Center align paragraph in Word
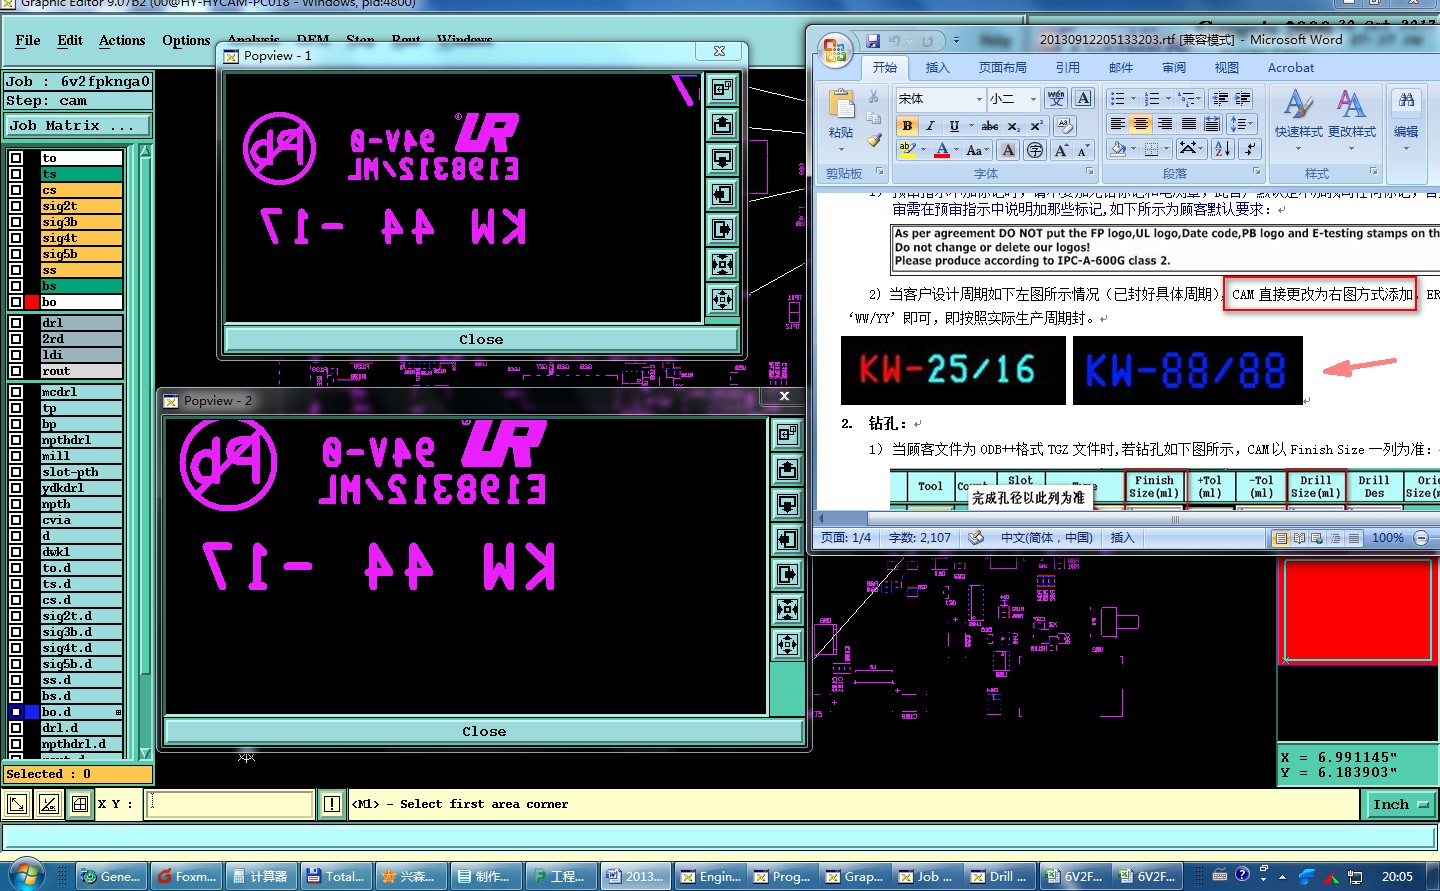The image size is (1440, 891). point(1141,124)
